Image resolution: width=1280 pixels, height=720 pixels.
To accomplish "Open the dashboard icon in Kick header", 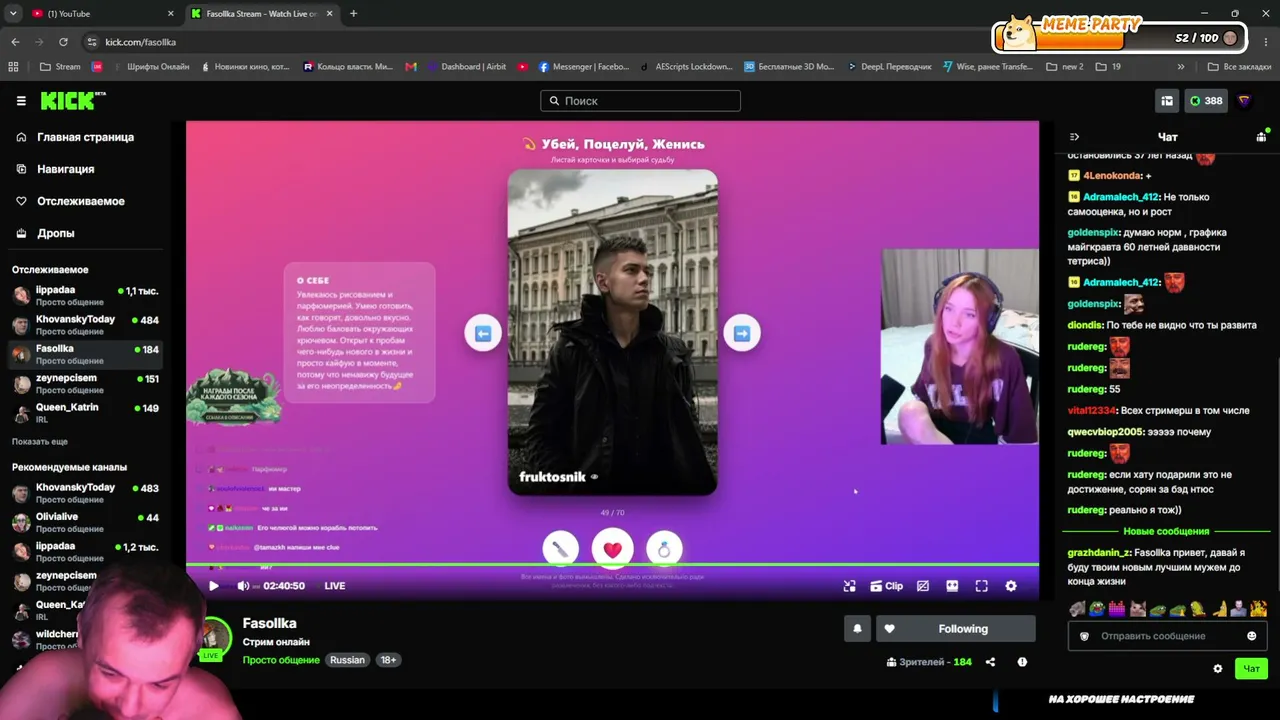I will (x=1167, y=101).
